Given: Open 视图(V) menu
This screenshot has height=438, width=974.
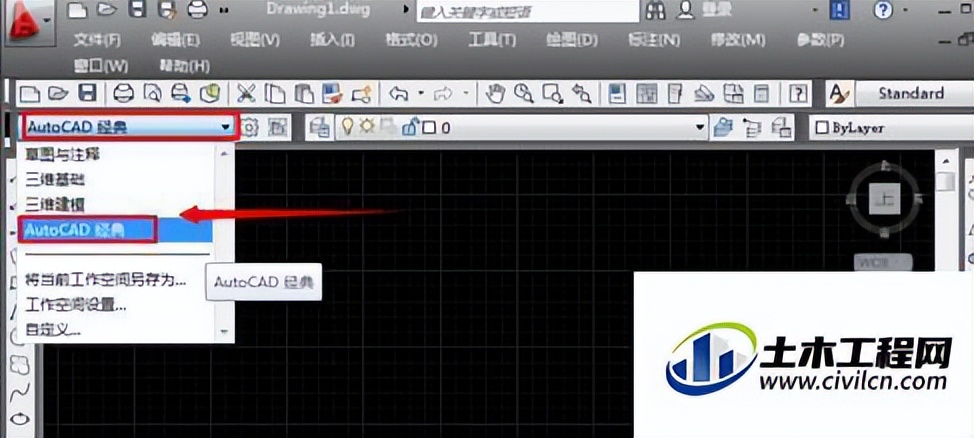Looking at the screenshot, I should pyautogui.click(x=255, y=40).
